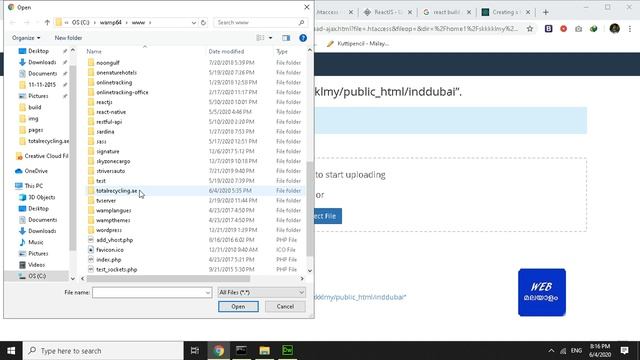Viewport: 640px width, 360px height.
Task: Sort files by Name column header
Action: 94,51
